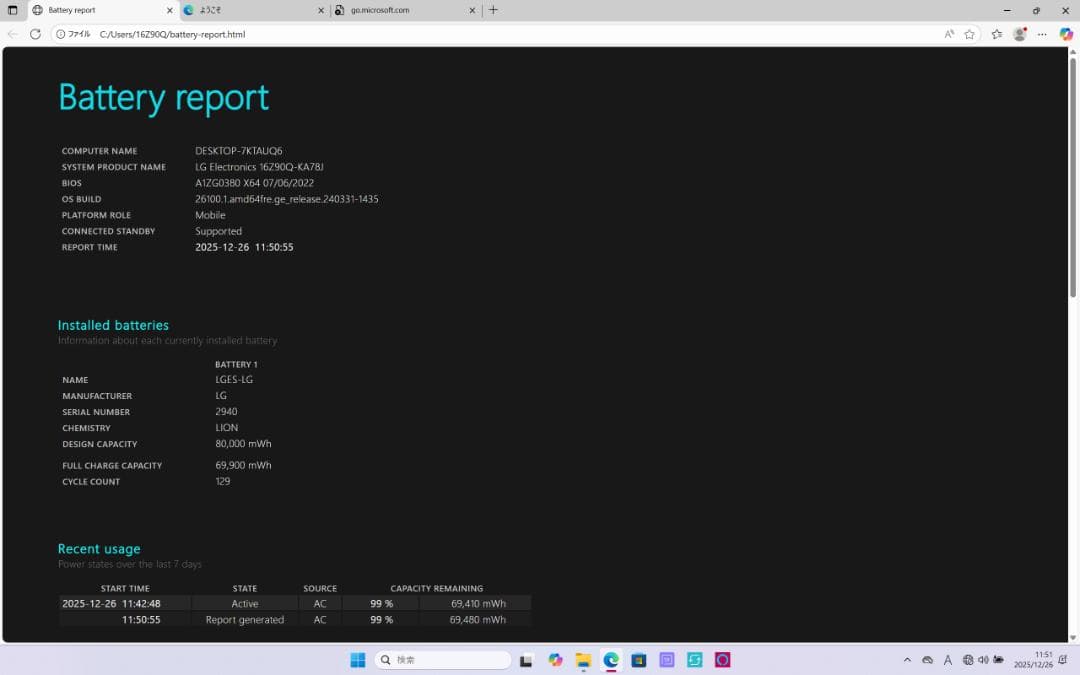The width and height of the screenshot is (1080, 675).
Task: Mute audio via the tray speaker icon
Action: click(x=983, y=659)
